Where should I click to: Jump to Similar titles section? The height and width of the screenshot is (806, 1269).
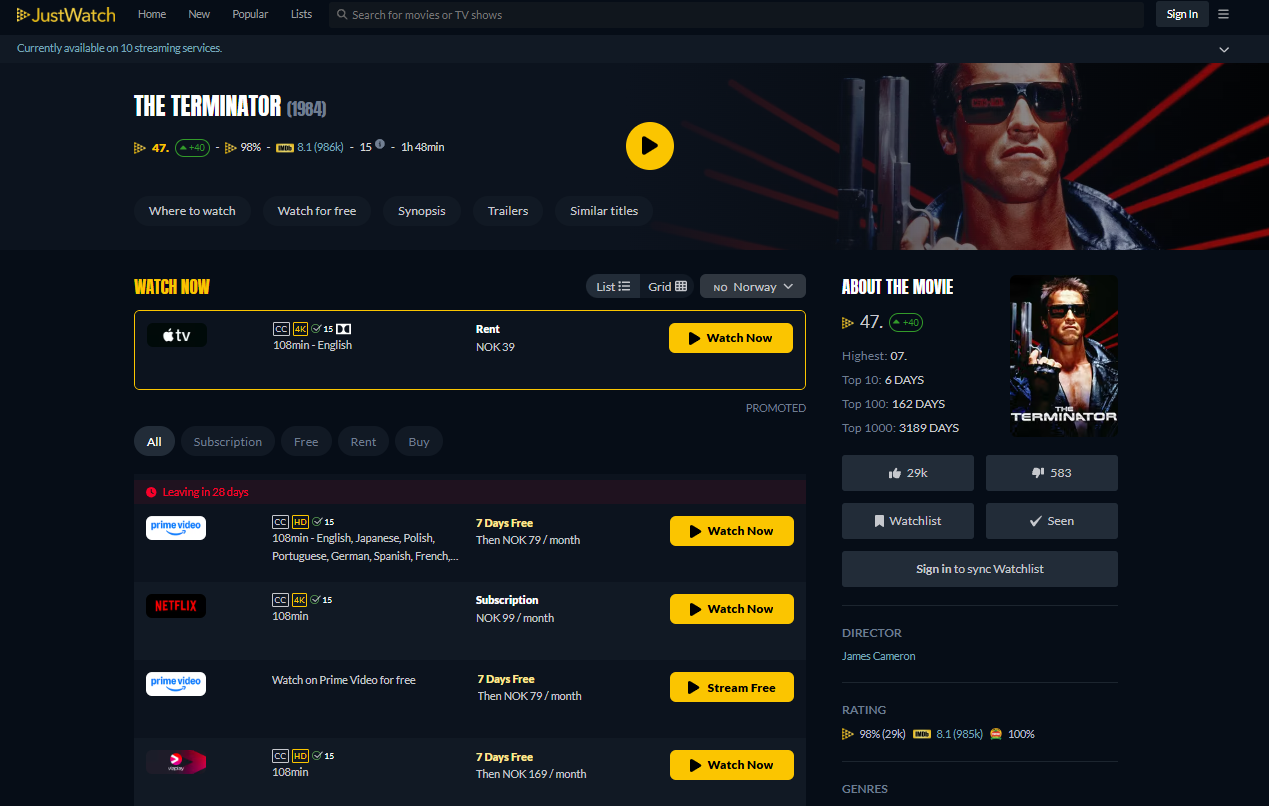click(604, 211)
